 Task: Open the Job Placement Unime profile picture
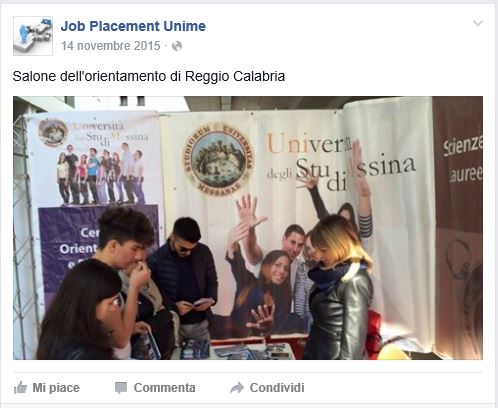click(x=33, y=36)
